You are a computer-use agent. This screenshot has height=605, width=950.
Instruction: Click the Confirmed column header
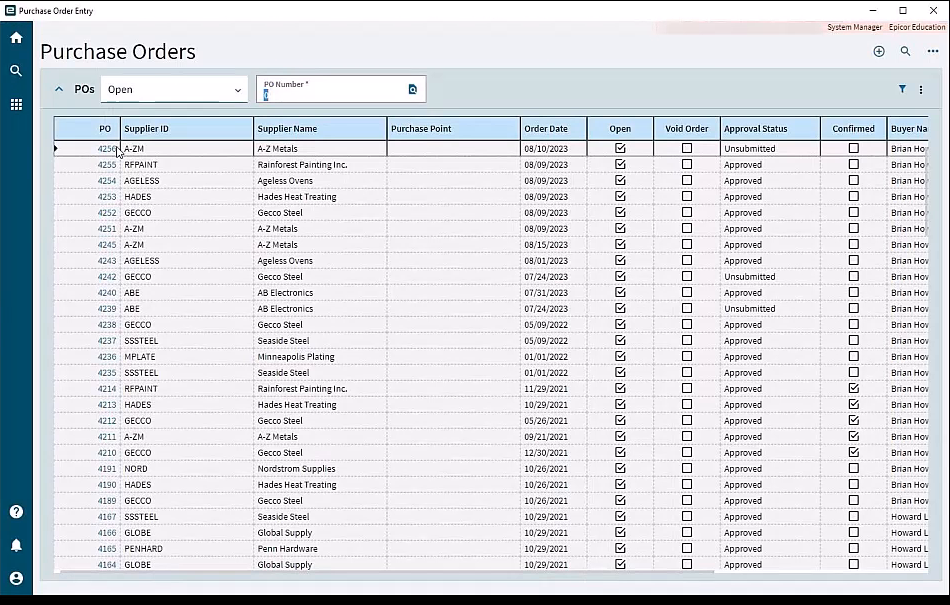854,128
